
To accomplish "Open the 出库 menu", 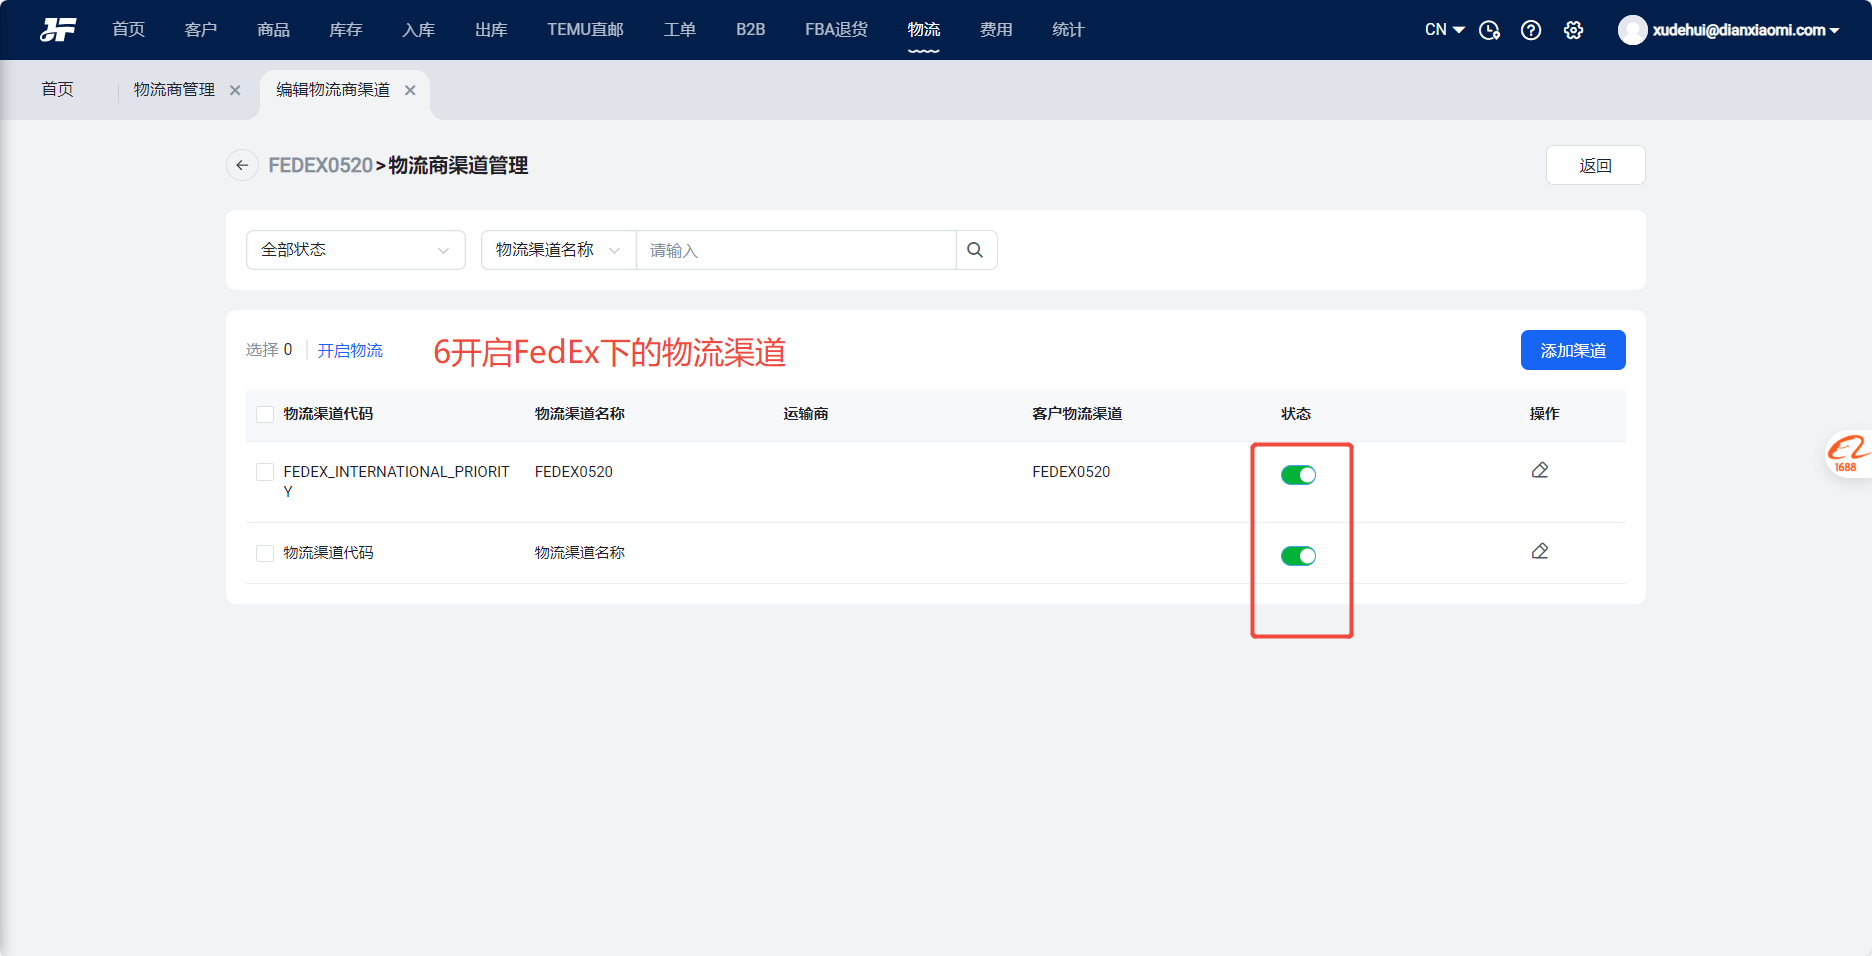I will [491, 30].
